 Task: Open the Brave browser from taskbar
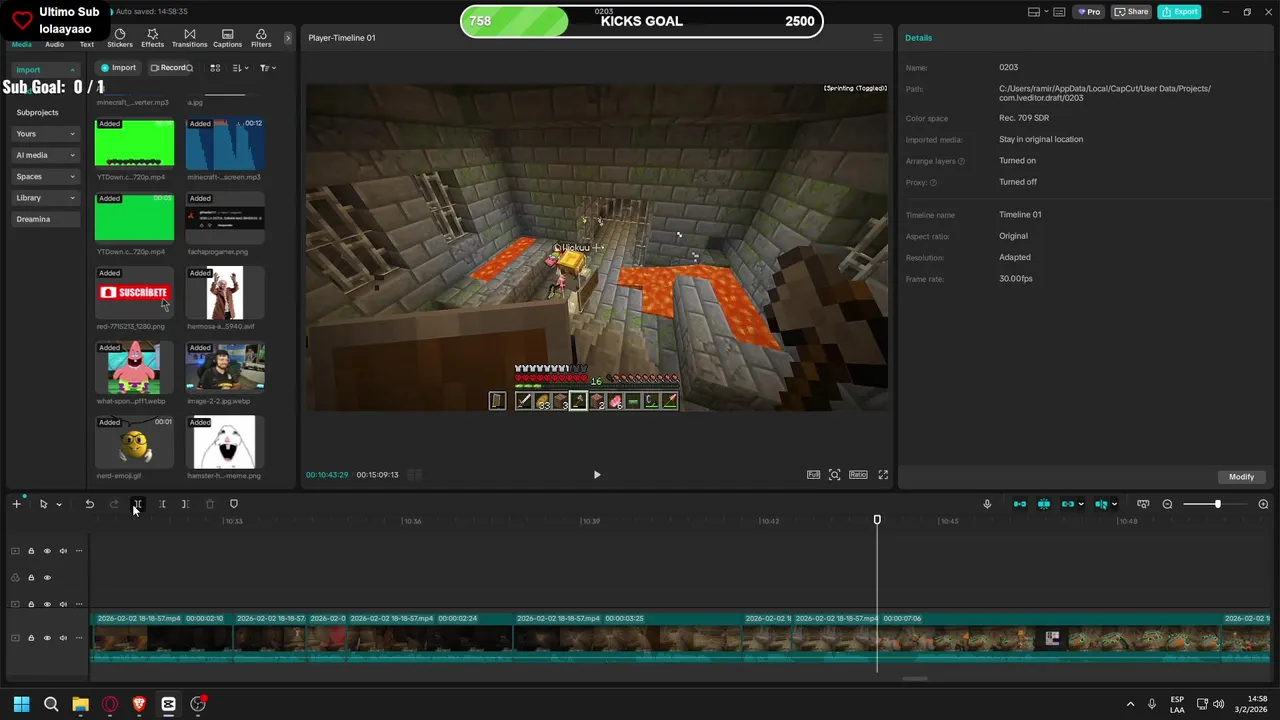point(139,704)
